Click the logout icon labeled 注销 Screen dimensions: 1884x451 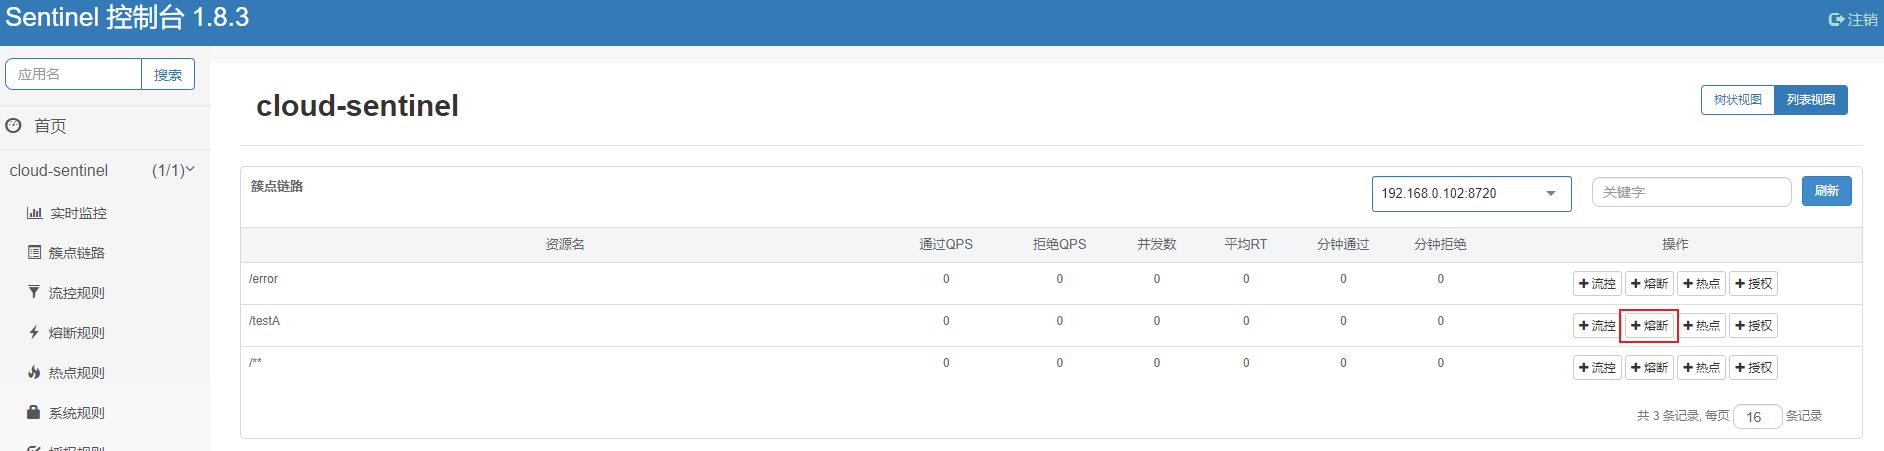click(1852, 19)
